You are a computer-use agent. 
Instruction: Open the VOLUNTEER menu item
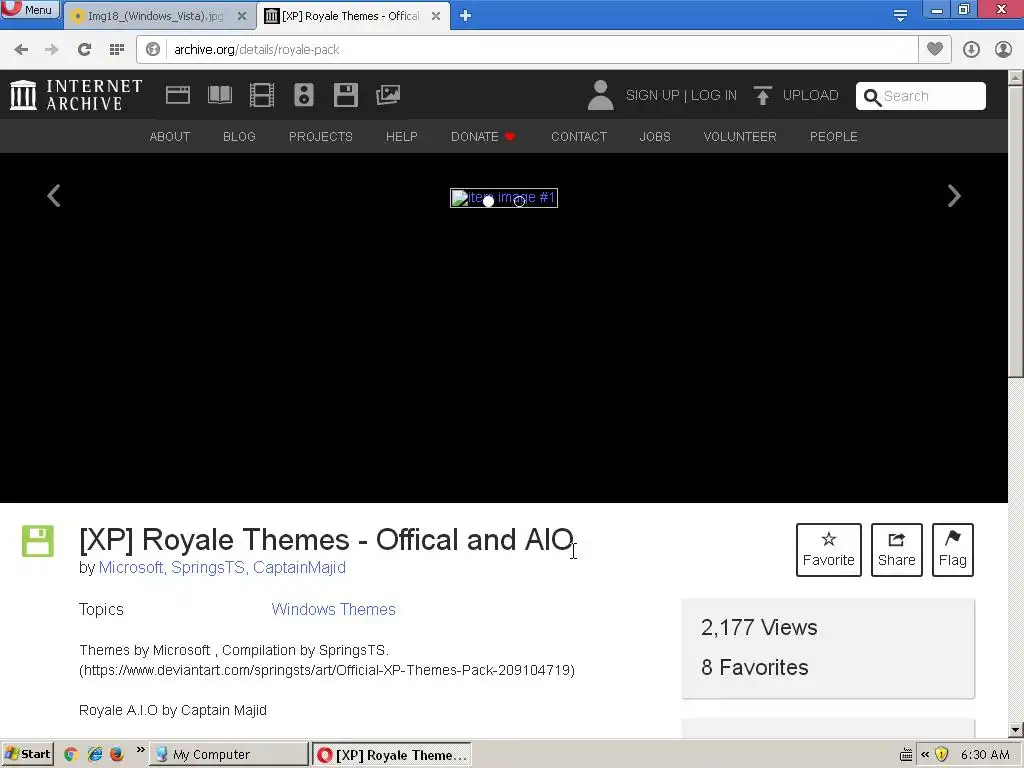[x=740, y=136]
